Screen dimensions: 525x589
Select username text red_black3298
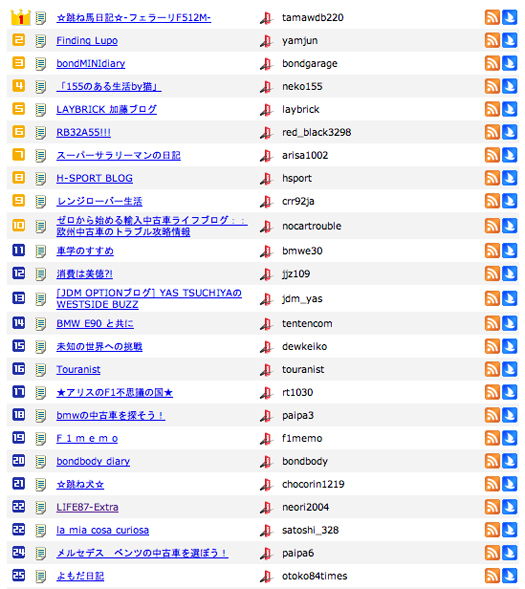click(x=317, y=132)
